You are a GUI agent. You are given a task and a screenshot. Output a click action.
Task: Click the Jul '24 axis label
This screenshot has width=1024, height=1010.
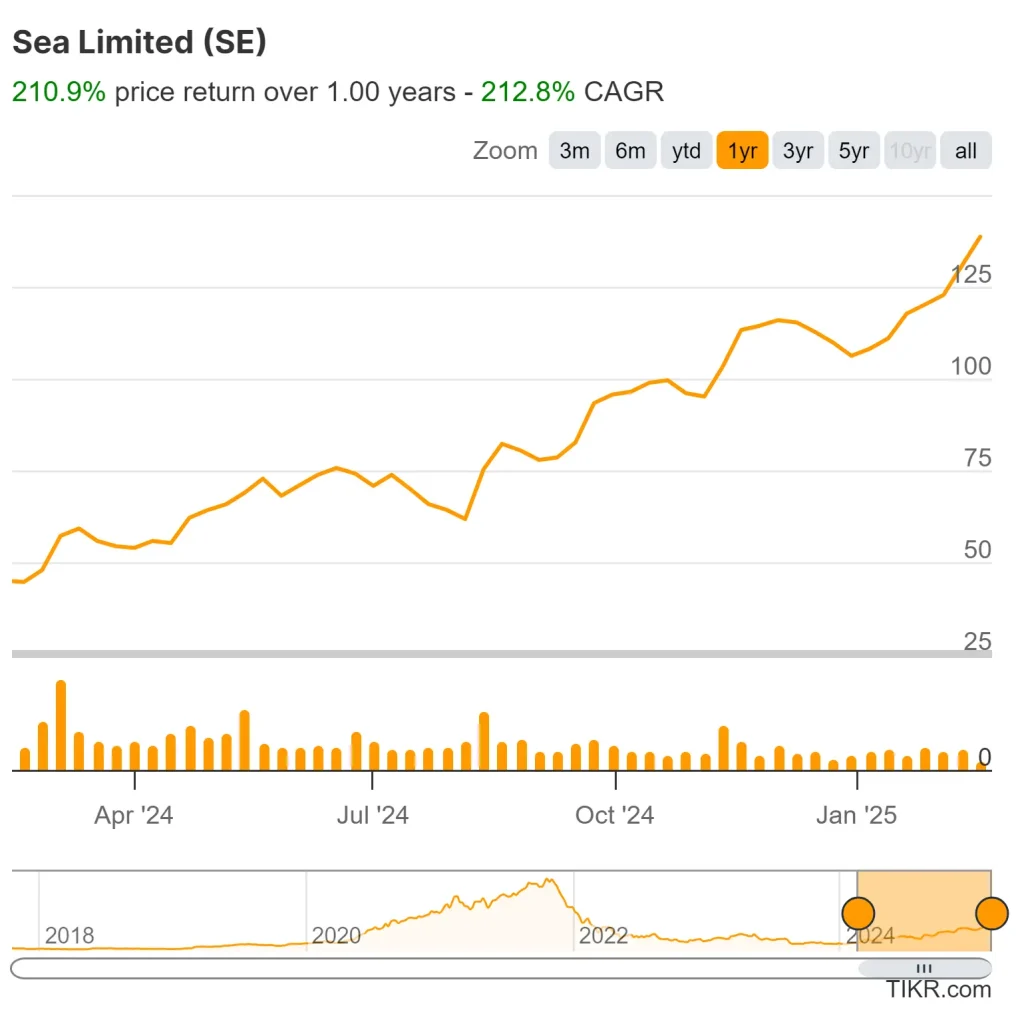372,815
